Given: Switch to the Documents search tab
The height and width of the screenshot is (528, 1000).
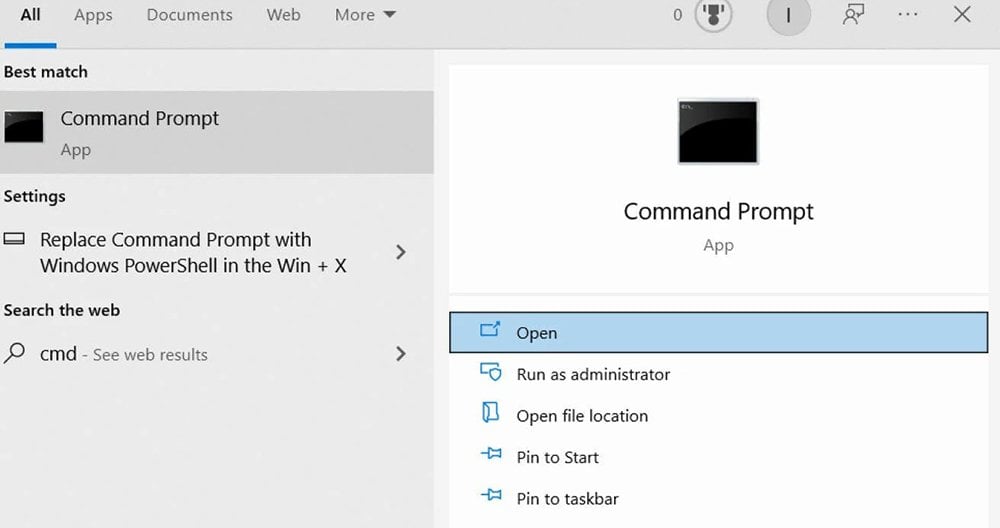Looking at the screenshot, I should 189,15.
